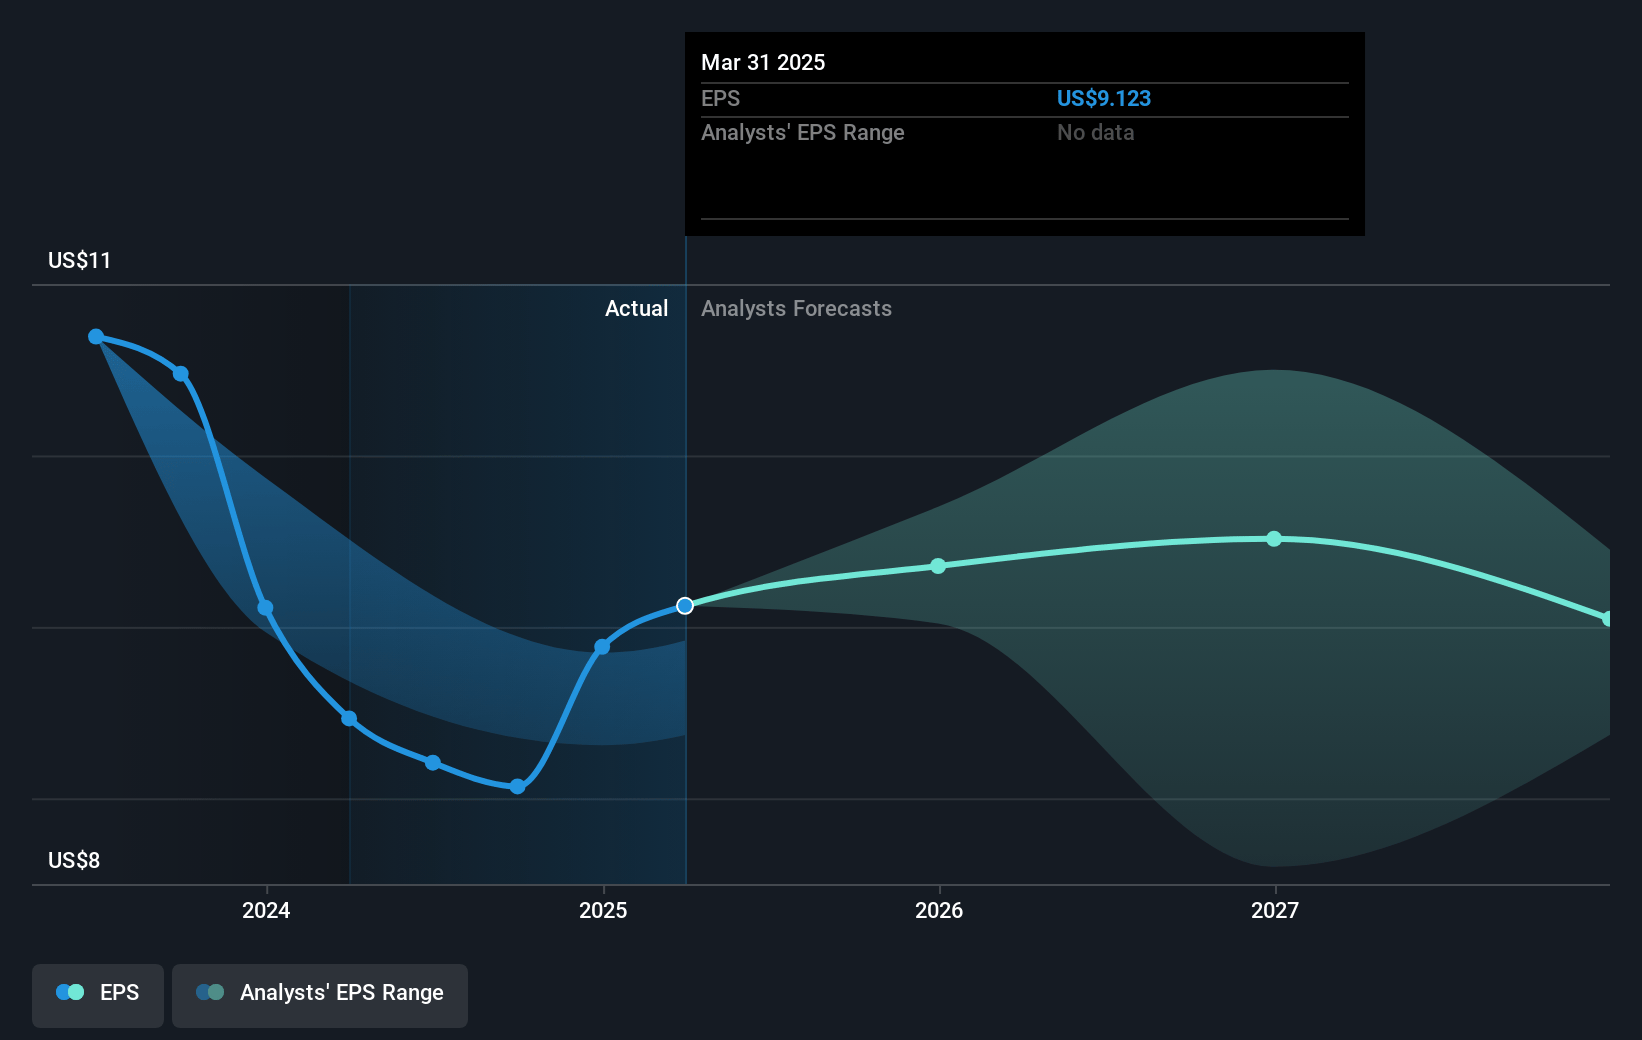Viewport: 1642px width, 1040px height.
Task: Select the last forecast point at right edge
Action: [x=1607, y=619]
